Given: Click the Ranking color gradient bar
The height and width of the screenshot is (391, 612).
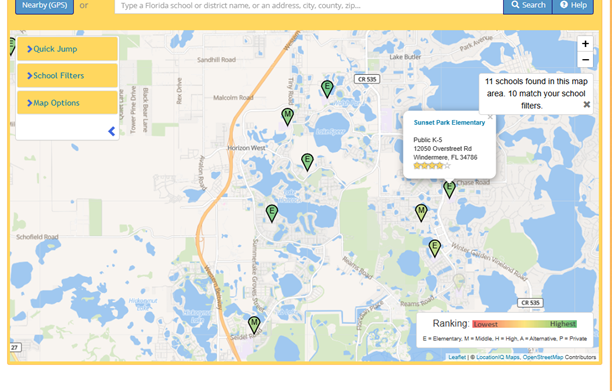Looking at the screenshot, I should 524,324.
